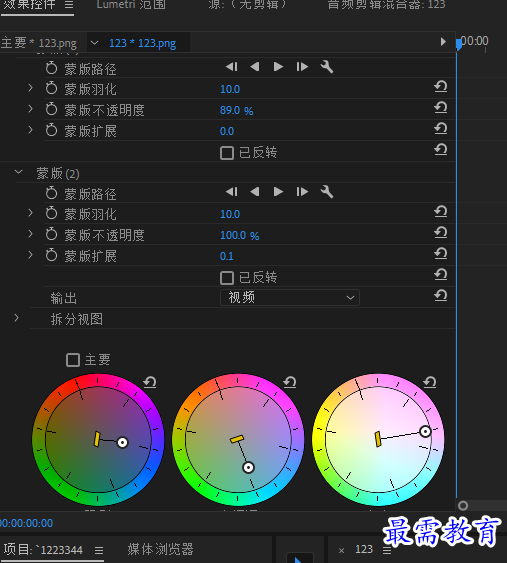
Task: Collapse the 蒙版 (2) group
Action: click(18, 172)
